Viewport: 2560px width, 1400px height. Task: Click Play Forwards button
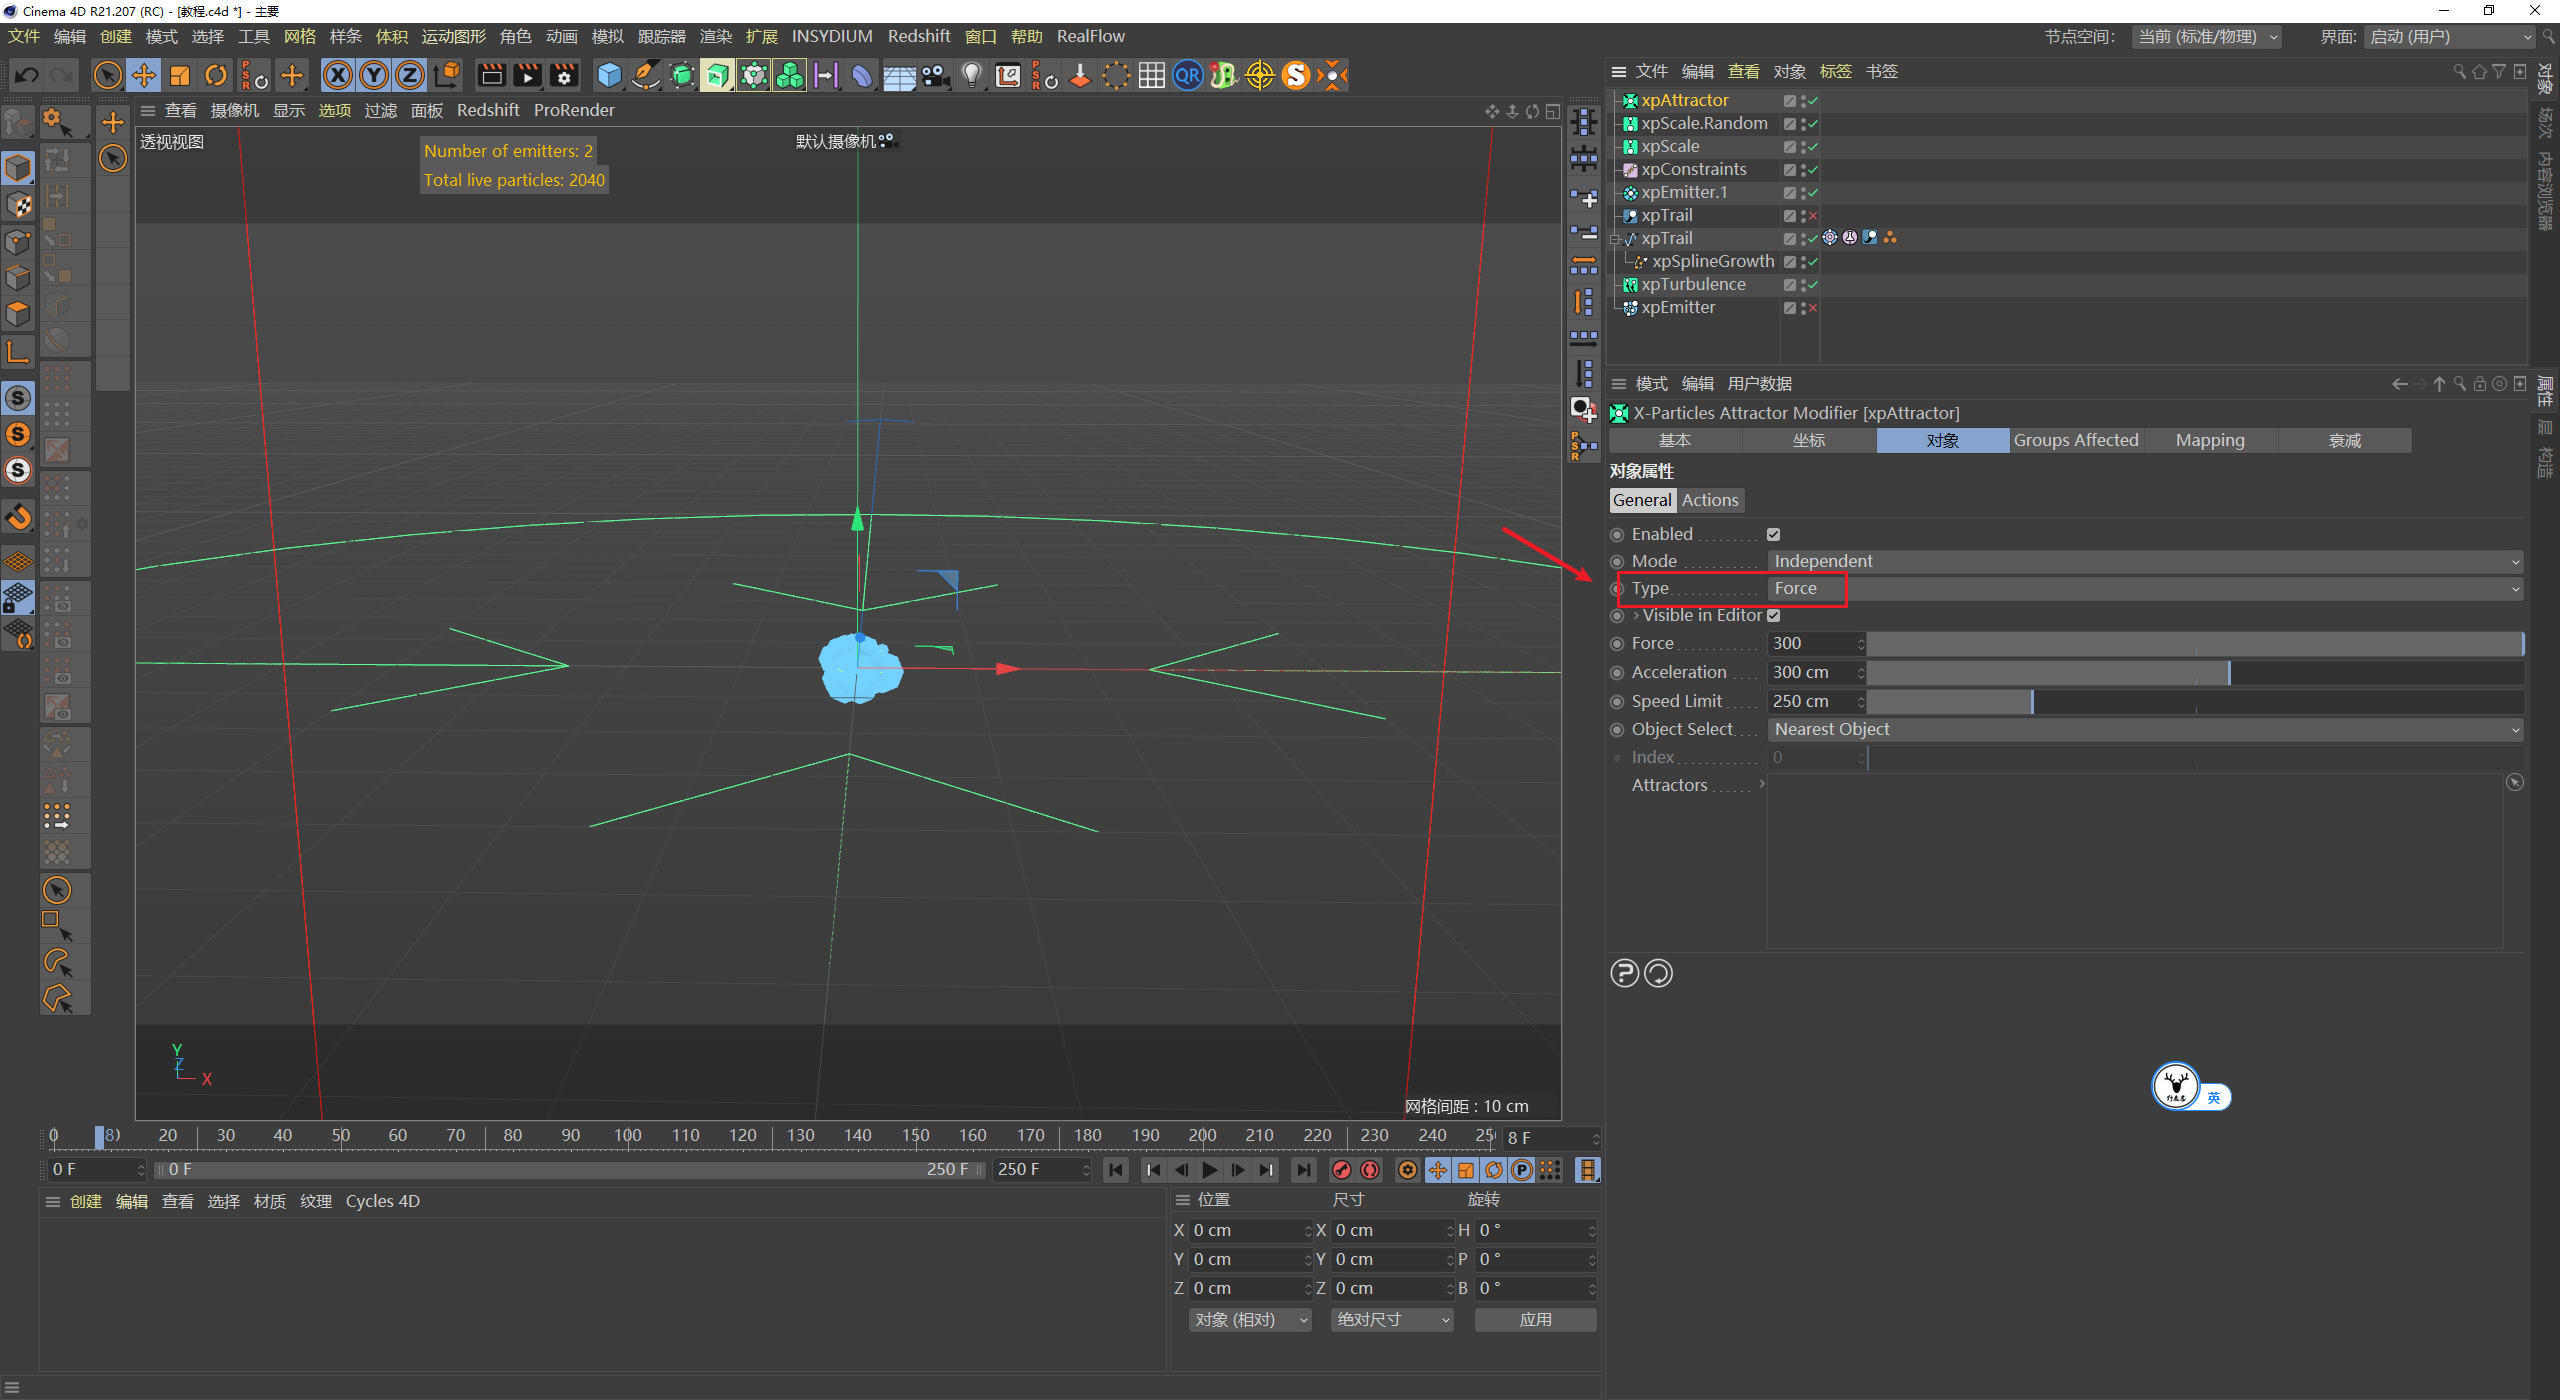click(1210, 1170)
